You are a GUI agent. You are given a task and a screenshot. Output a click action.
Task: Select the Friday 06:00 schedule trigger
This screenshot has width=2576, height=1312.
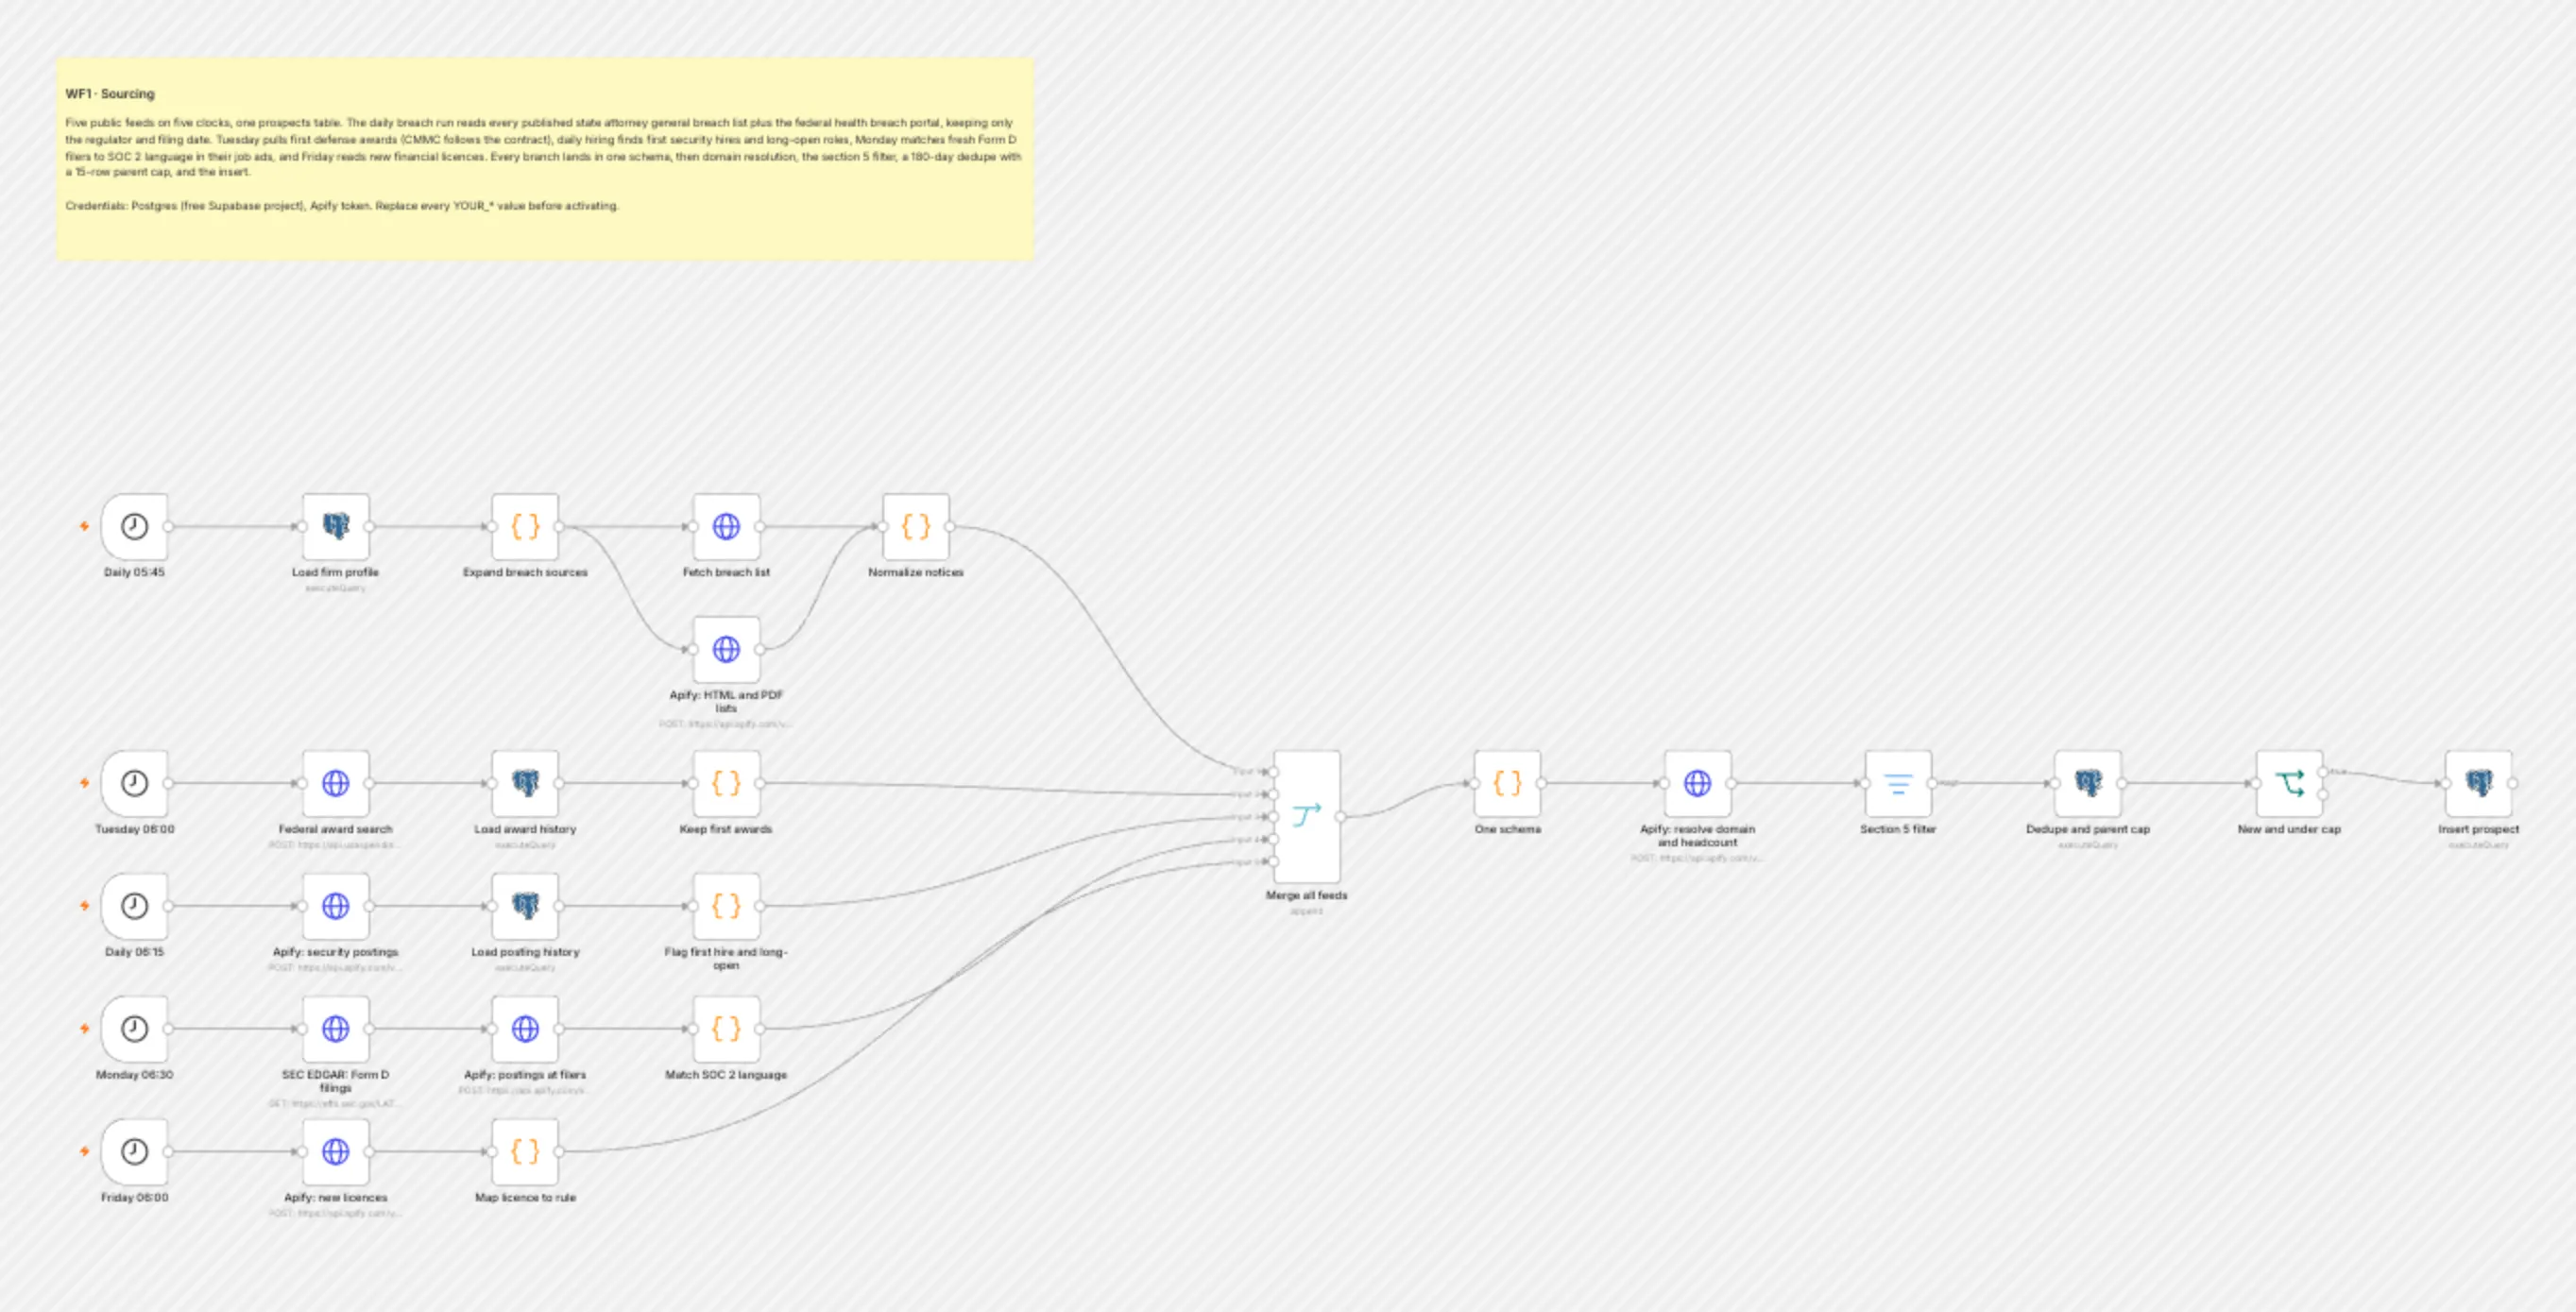coord(134,1152)
